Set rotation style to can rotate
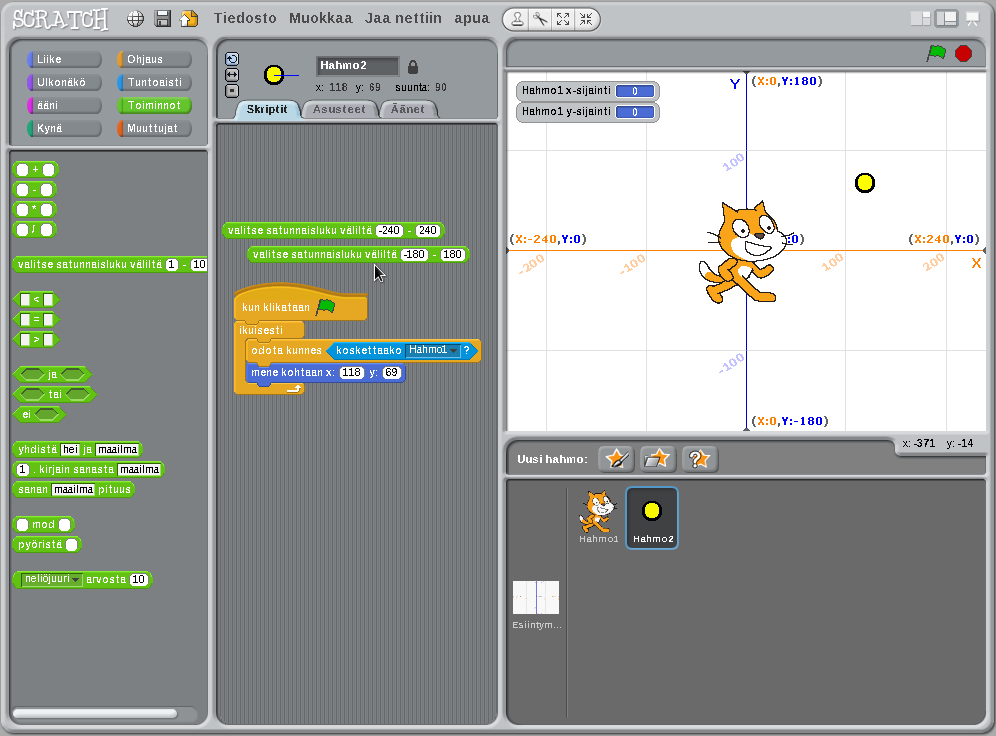Viewport: 996px width, 736px height. [232, 59]
